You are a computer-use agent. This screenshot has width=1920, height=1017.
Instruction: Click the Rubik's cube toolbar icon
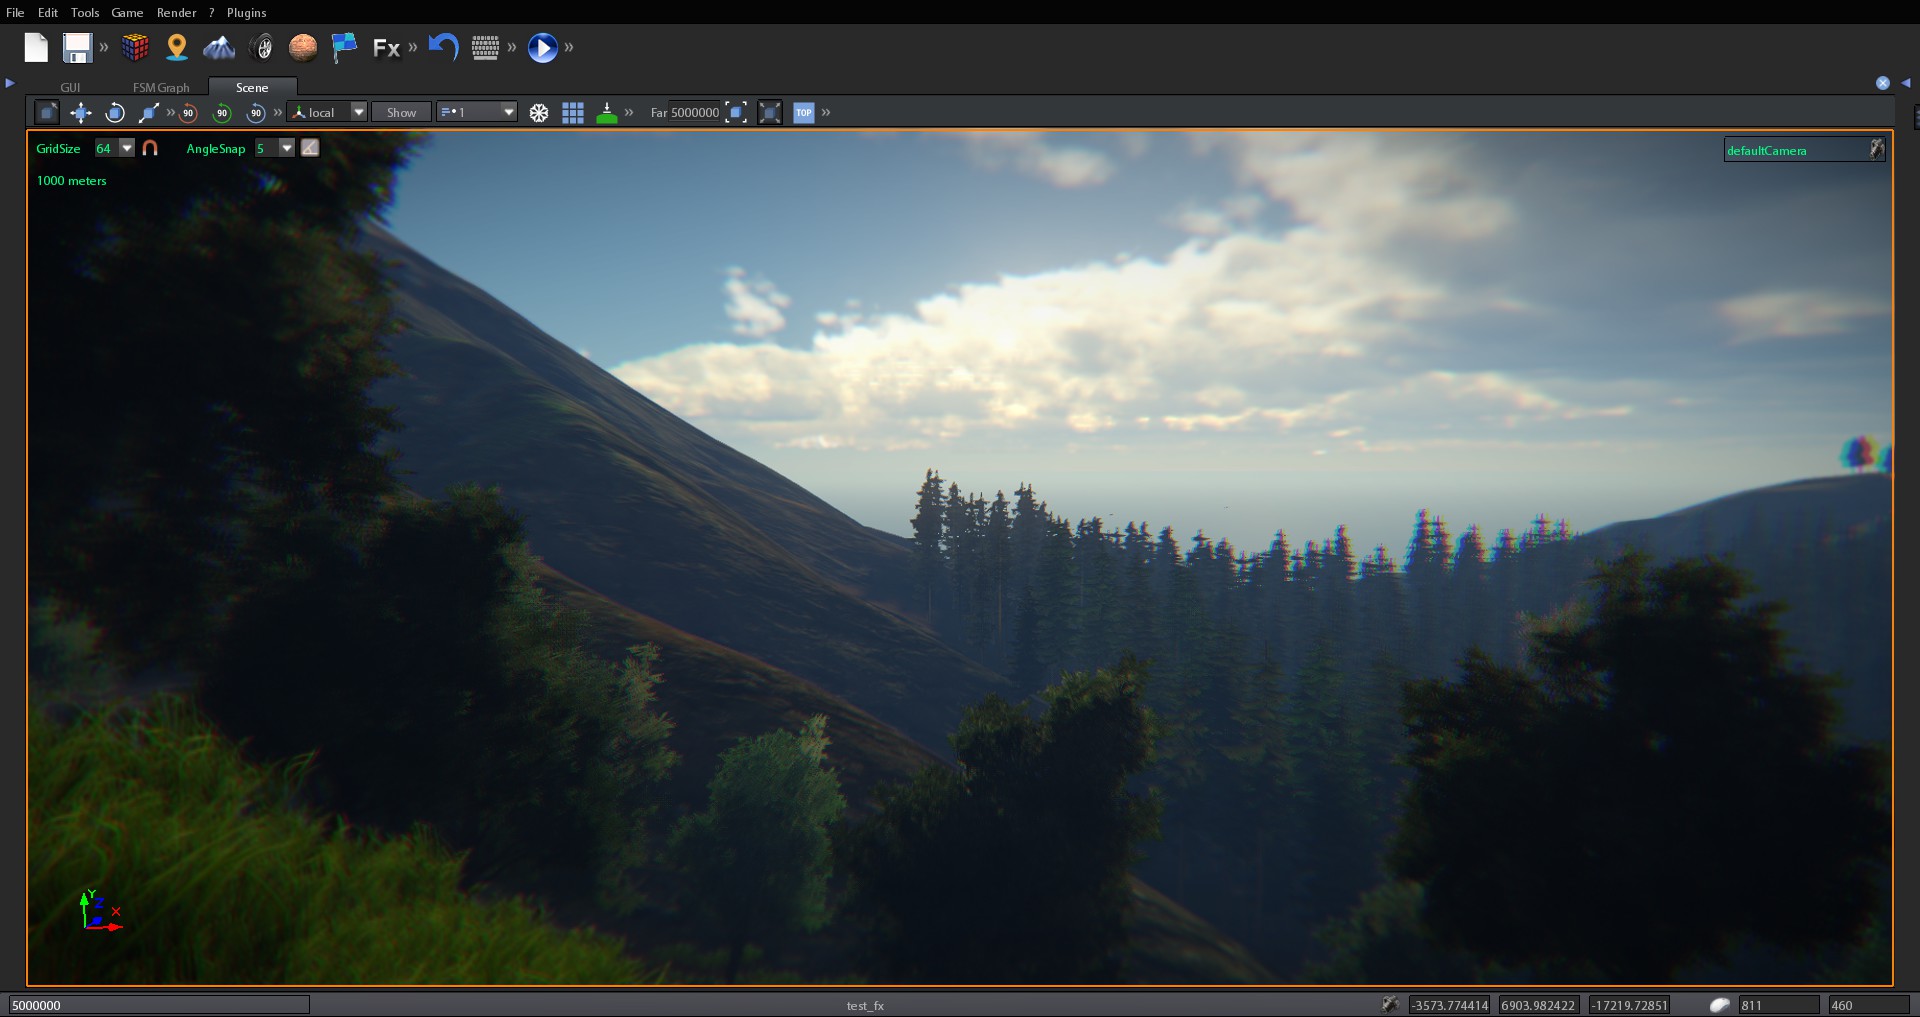pos(134,47)
